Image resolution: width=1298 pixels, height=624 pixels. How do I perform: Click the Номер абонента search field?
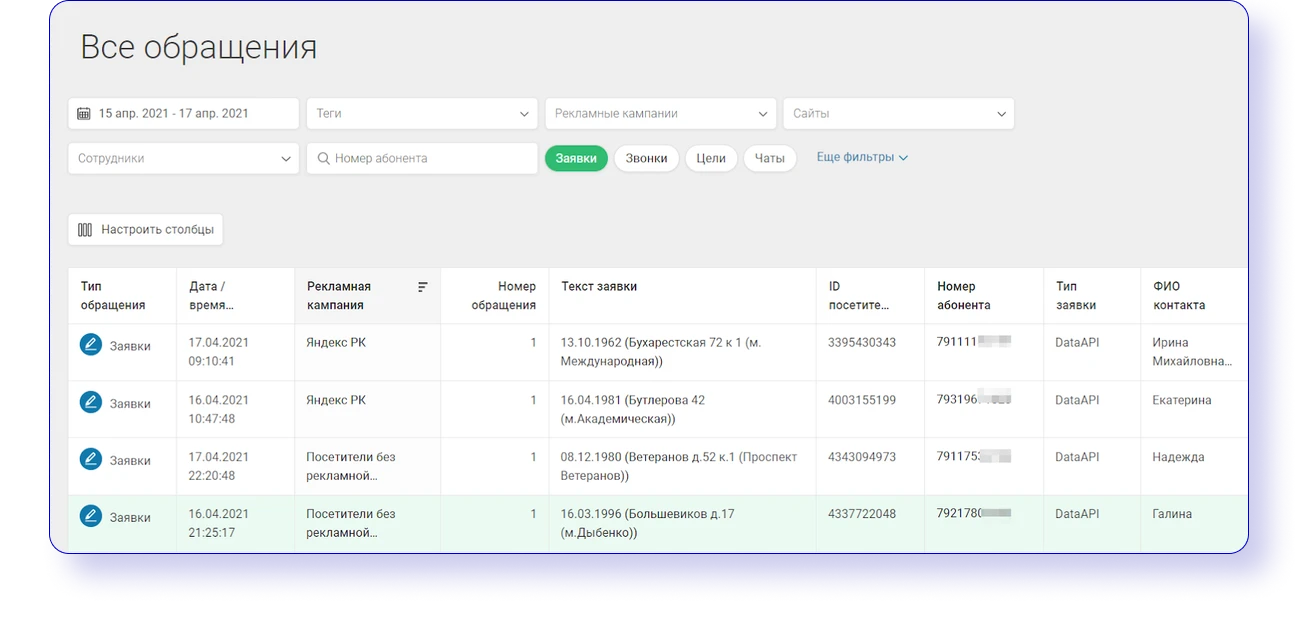click(x=422, y=158)
